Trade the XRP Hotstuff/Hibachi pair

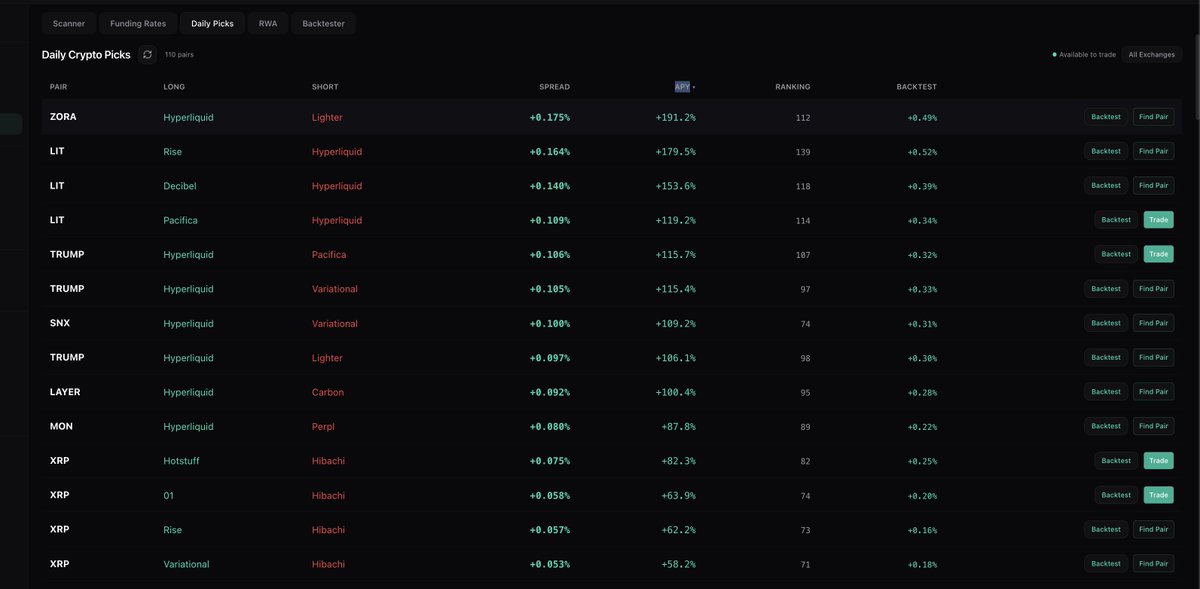click(1158, 461)
